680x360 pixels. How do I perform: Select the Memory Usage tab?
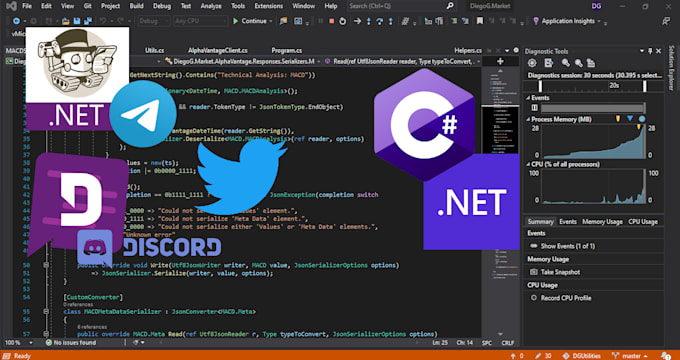click(602, 222)
